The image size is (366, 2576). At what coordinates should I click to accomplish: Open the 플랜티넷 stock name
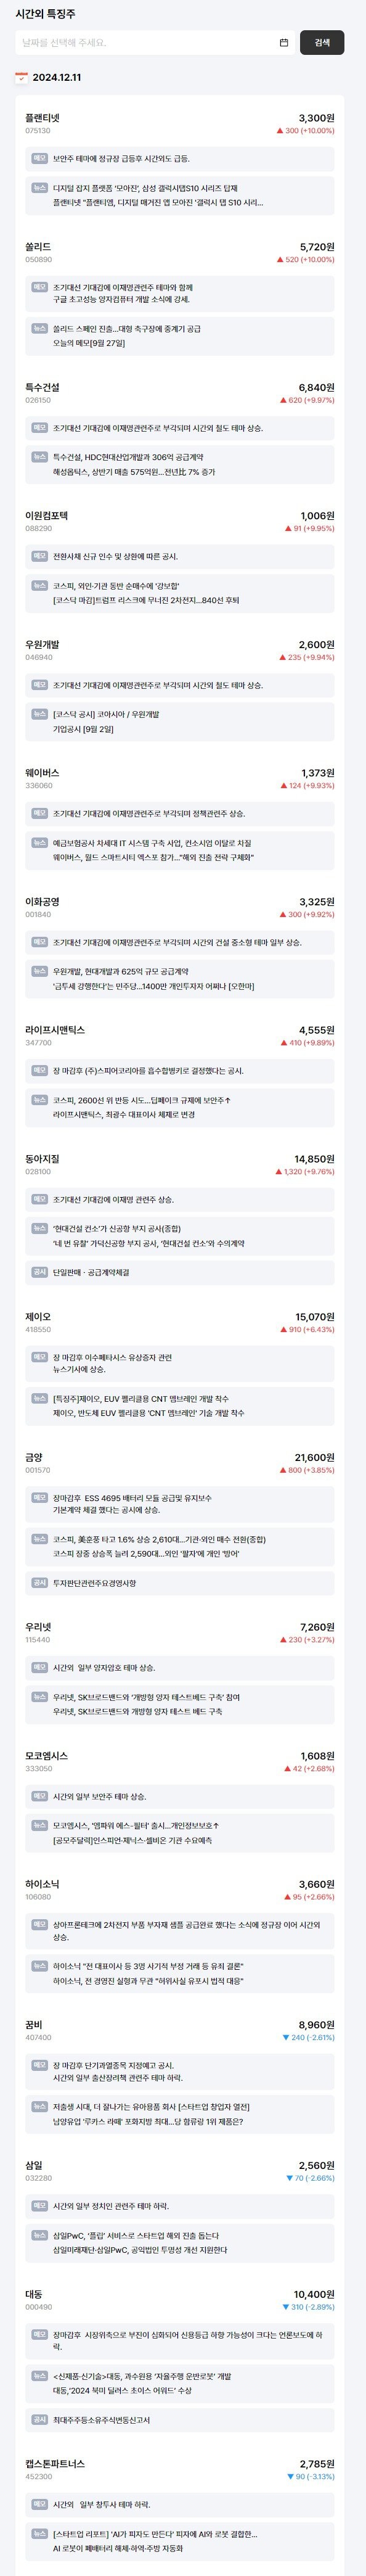(42, 118)
